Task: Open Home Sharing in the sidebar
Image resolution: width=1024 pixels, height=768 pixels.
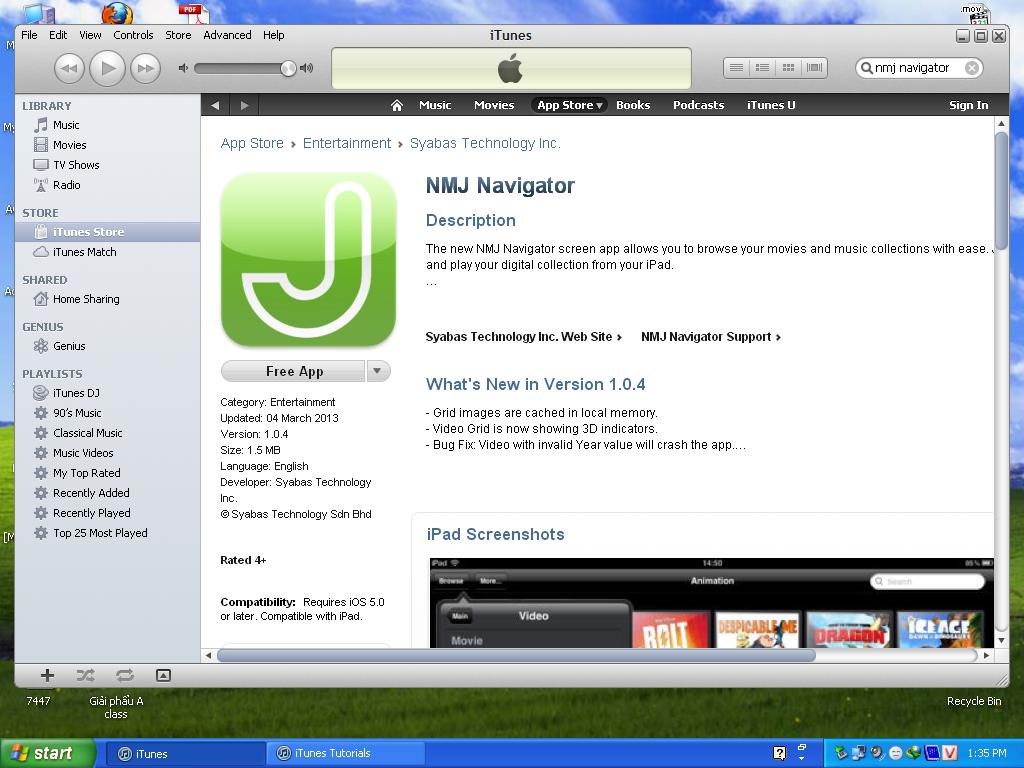Action: (86, 299)
